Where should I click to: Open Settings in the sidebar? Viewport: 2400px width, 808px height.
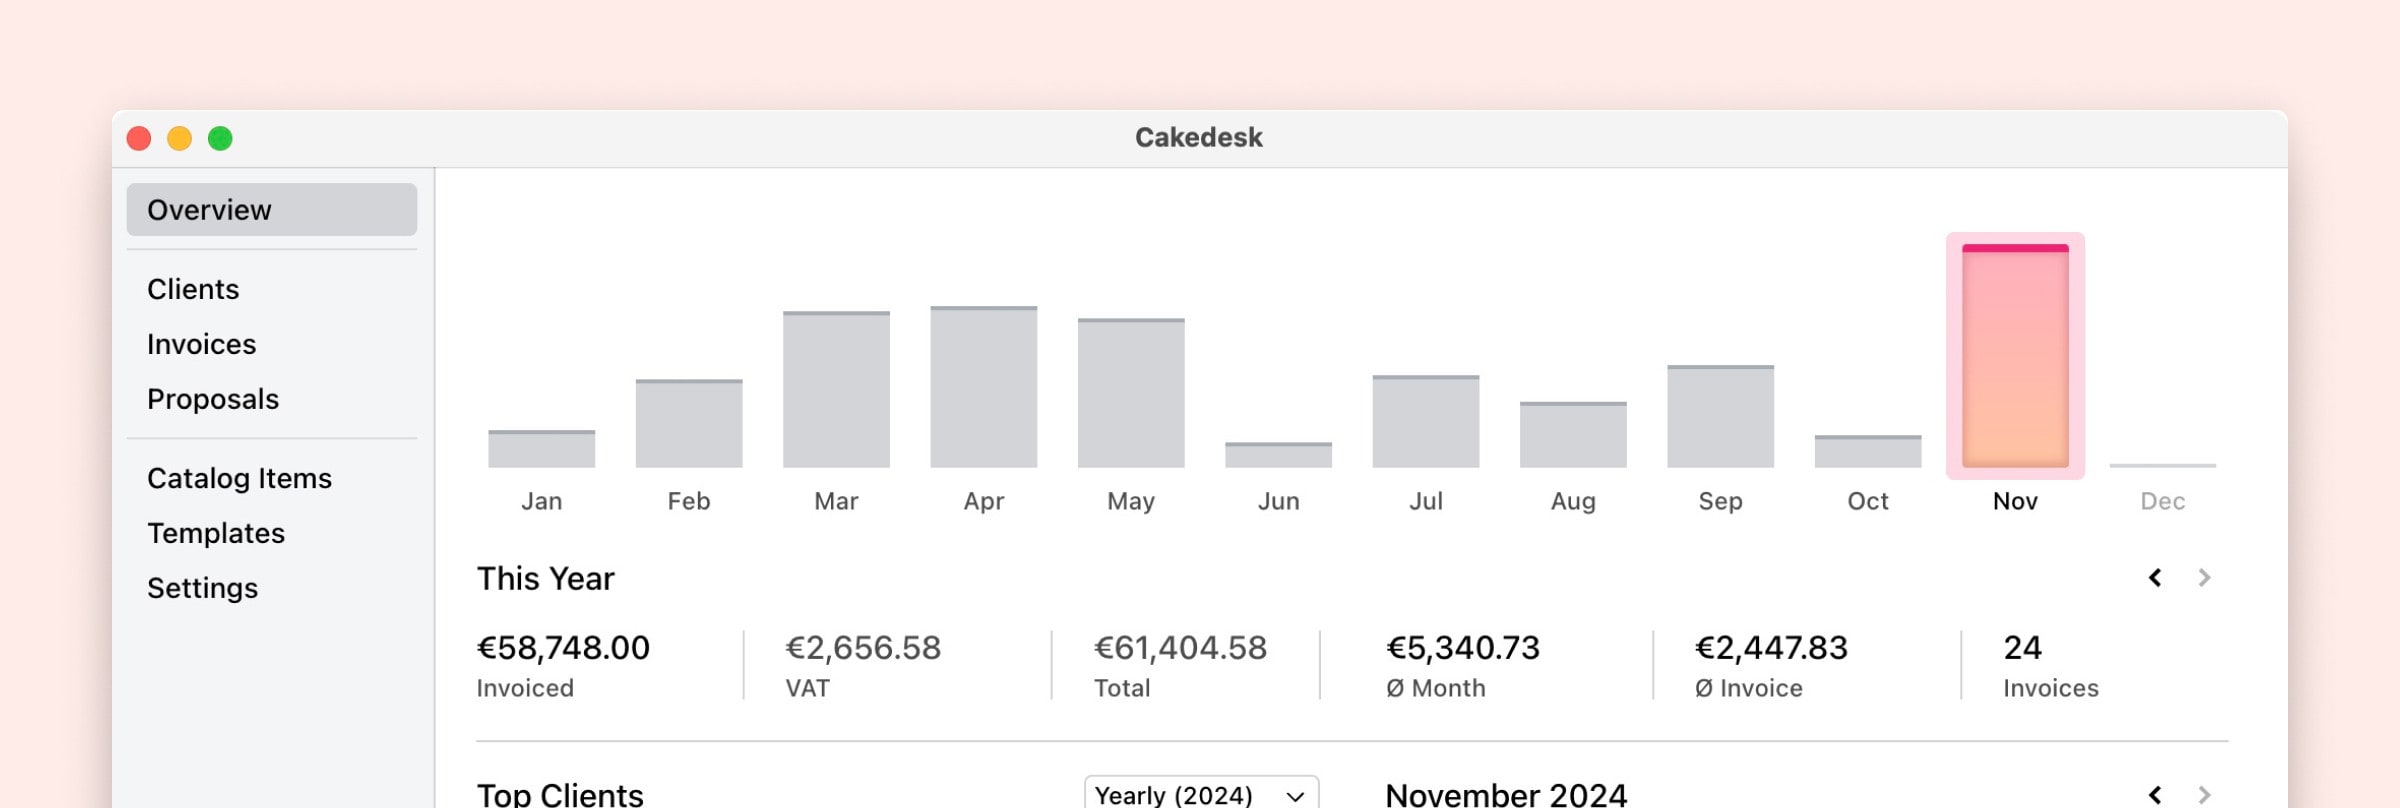point(202,588)
